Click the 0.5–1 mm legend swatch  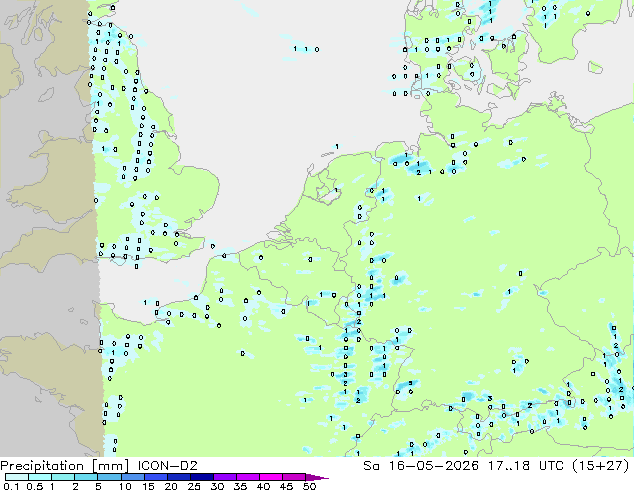40,477
